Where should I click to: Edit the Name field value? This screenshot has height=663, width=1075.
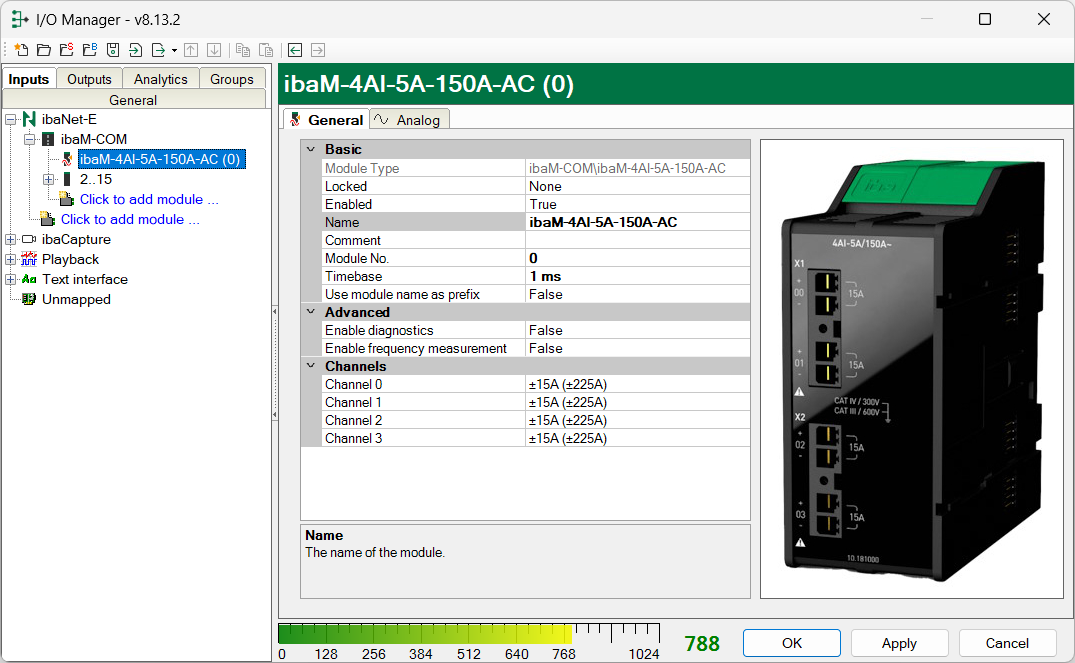coord(637,222)
